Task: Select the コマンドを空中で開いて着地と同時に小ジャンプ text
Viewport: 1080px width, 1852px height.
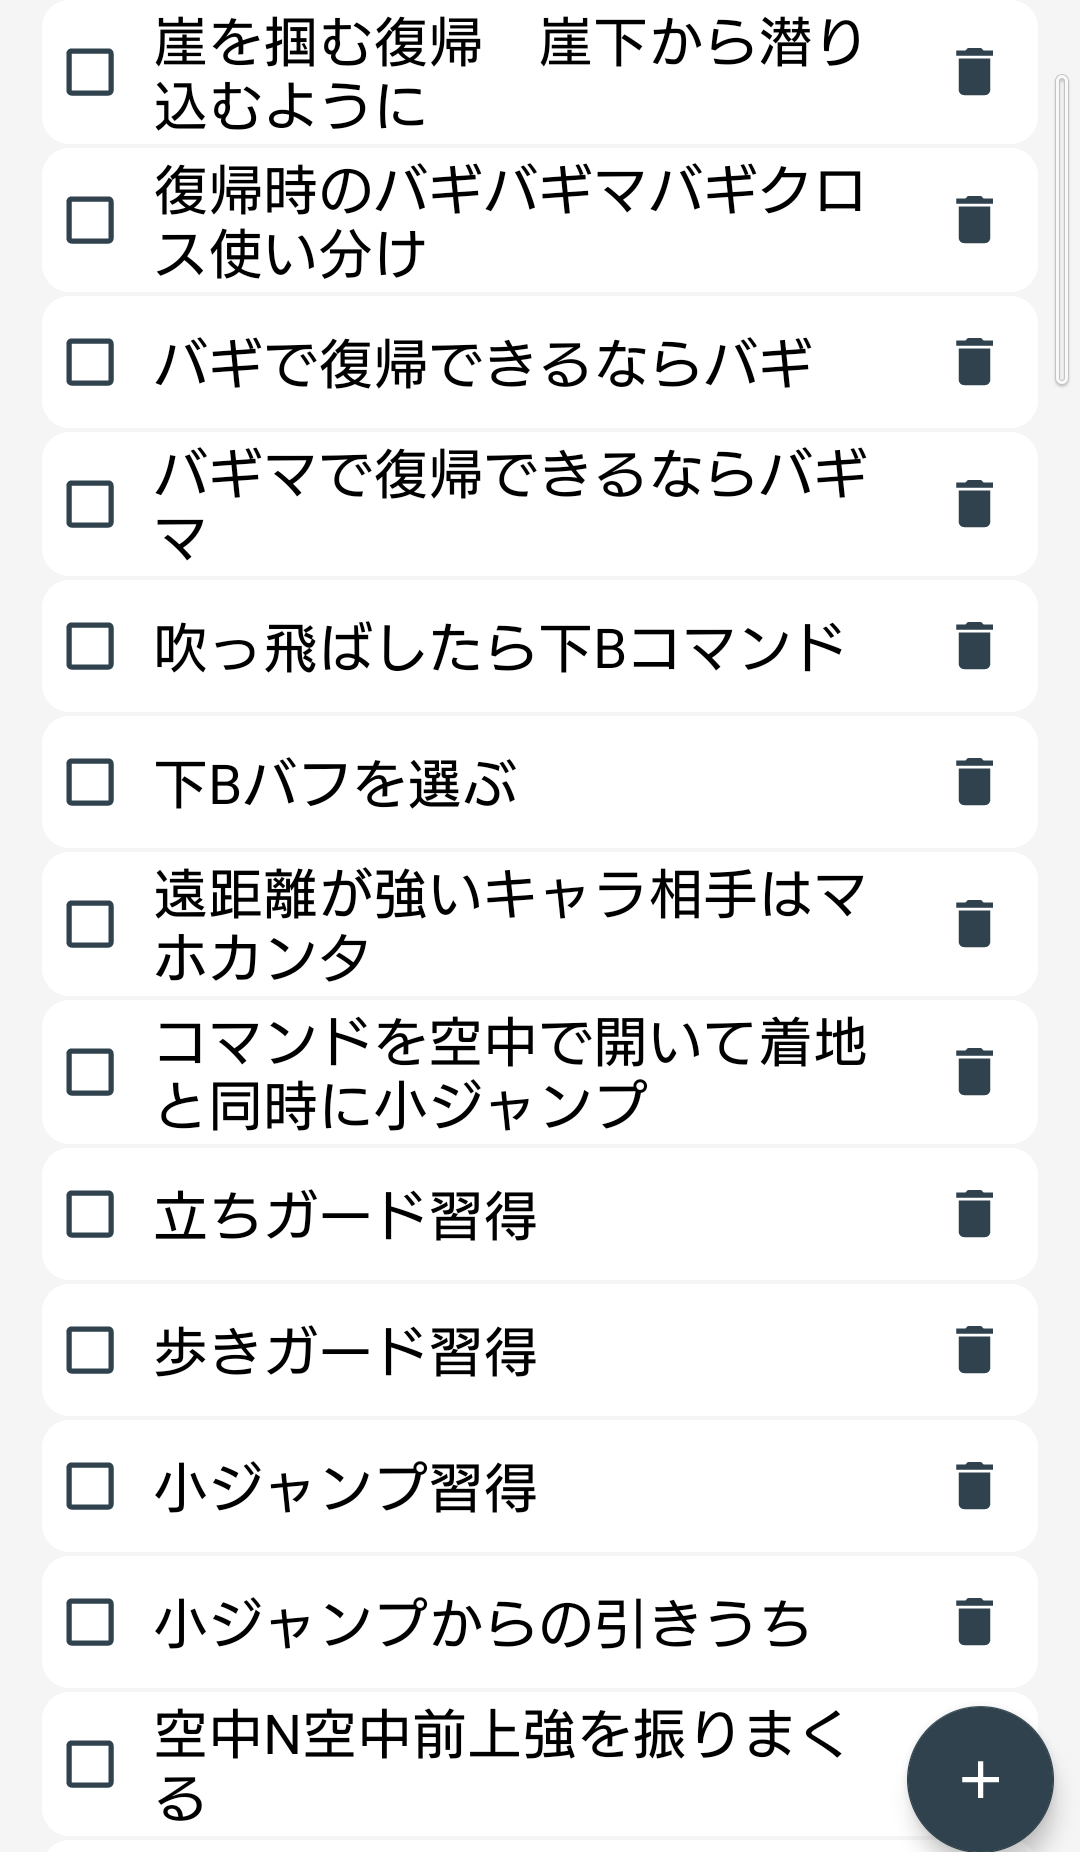Action: [510, 1072]
